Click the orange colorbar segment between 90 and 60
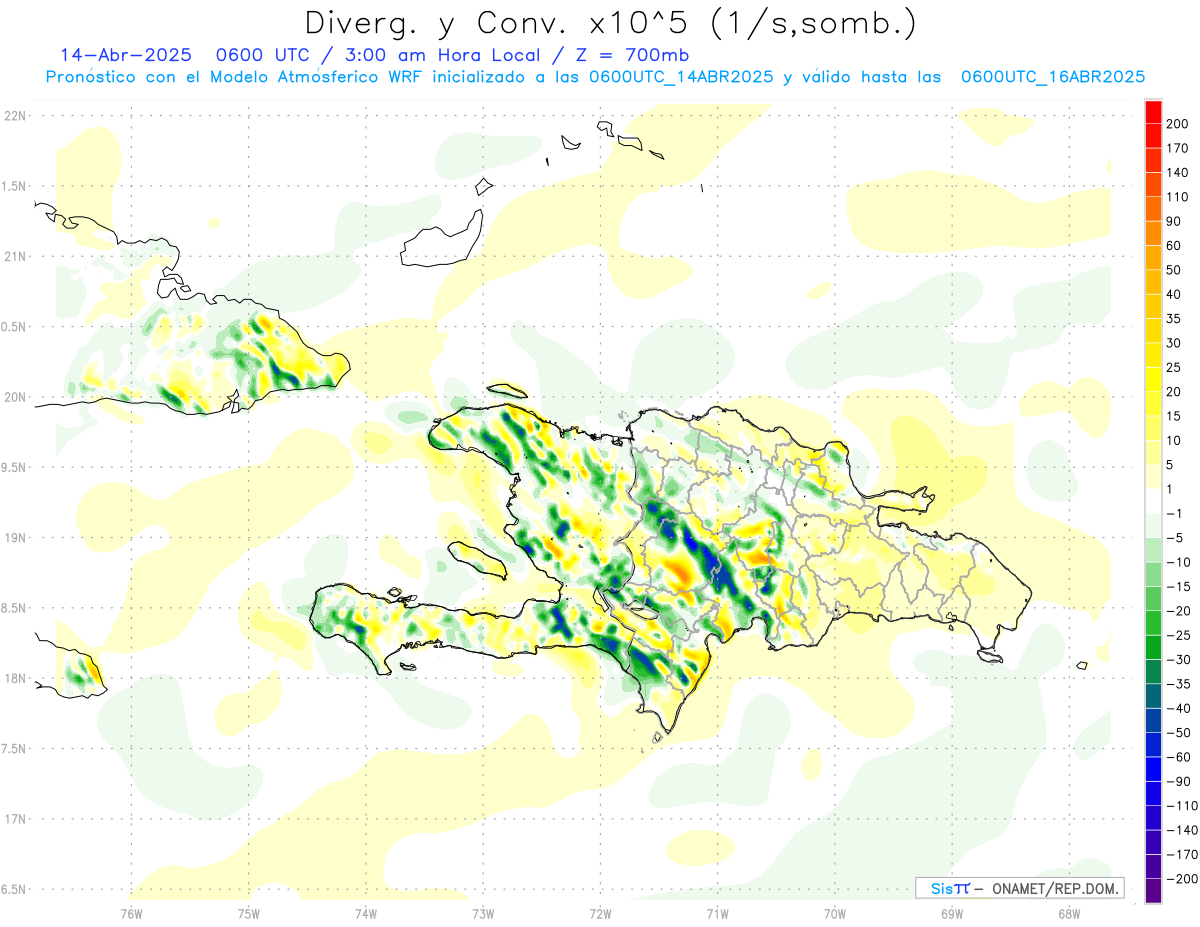This screenshot has width=1200, height=927. coord(1153,233)
